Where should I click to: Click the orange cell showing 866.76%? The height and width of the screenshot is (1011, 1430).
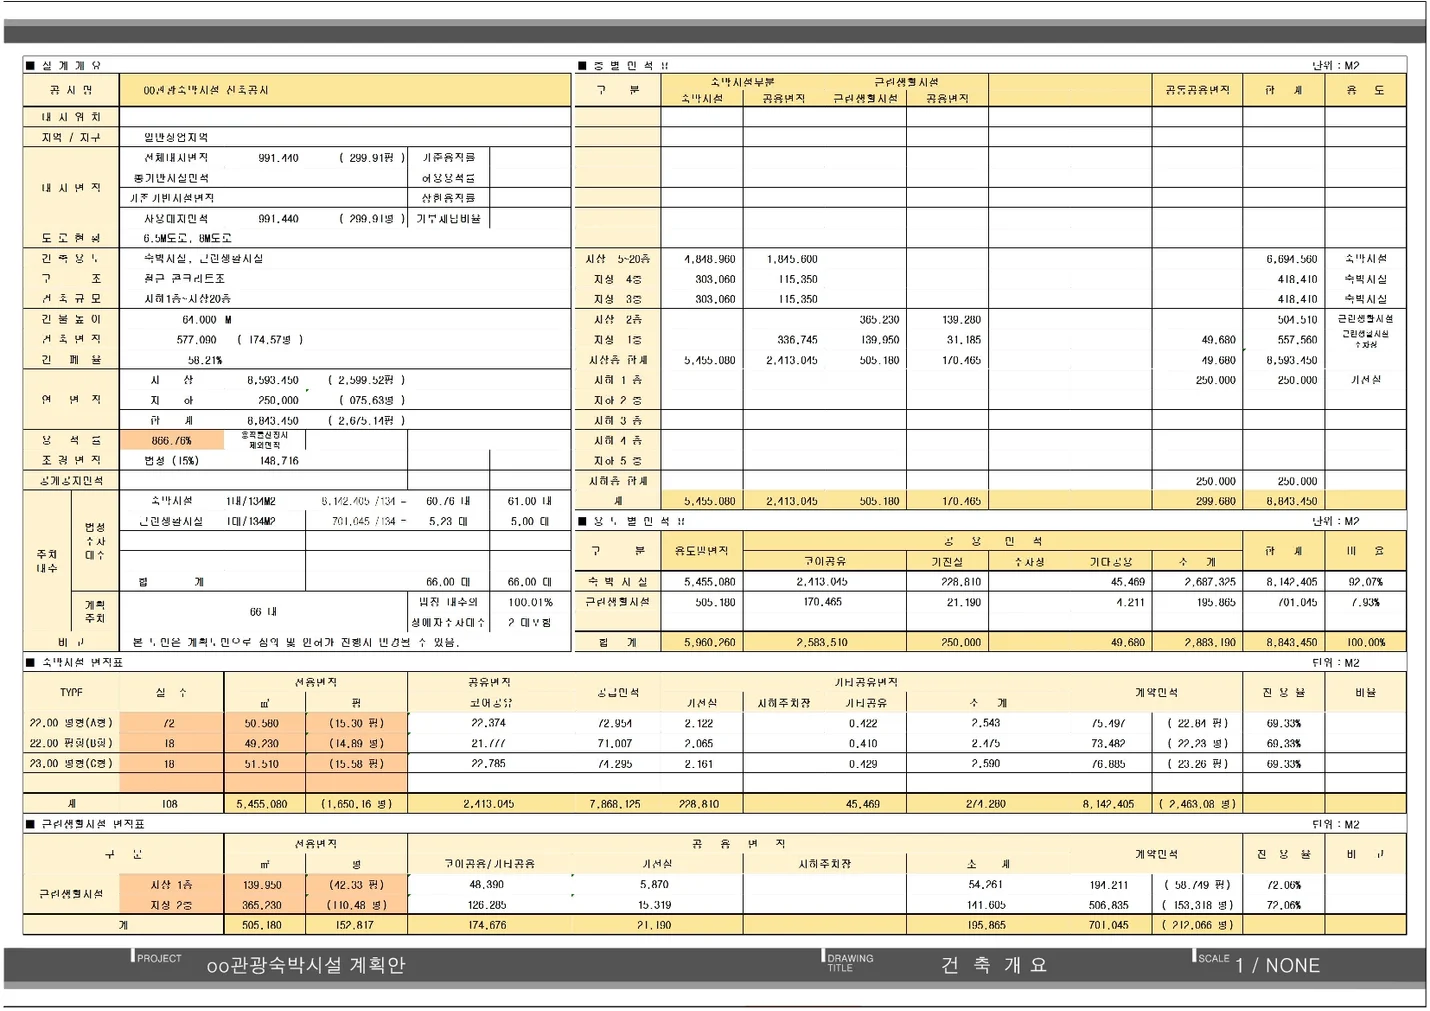[171, 441]
